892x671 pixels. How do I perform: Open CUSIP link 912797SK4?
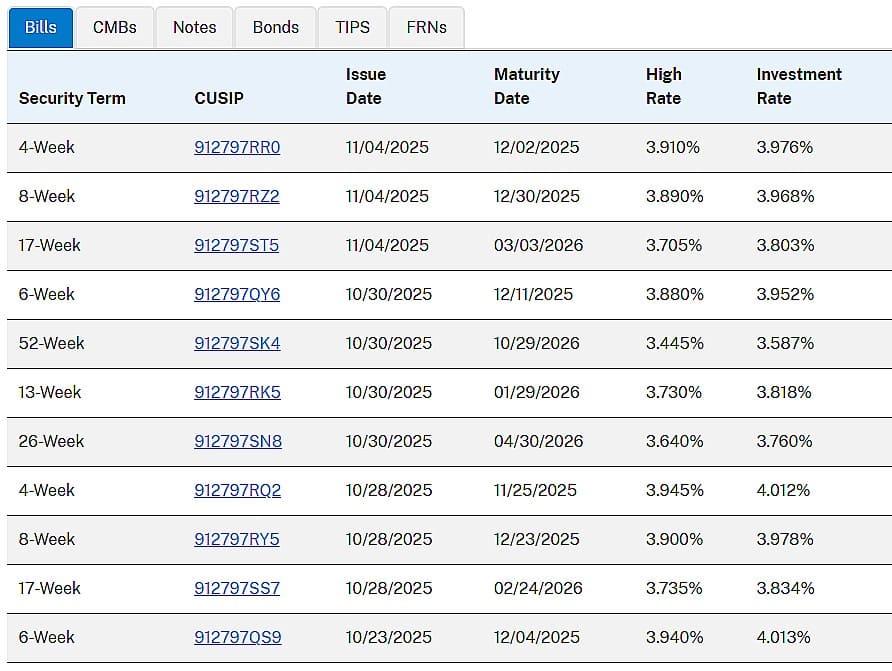point(237,343)
